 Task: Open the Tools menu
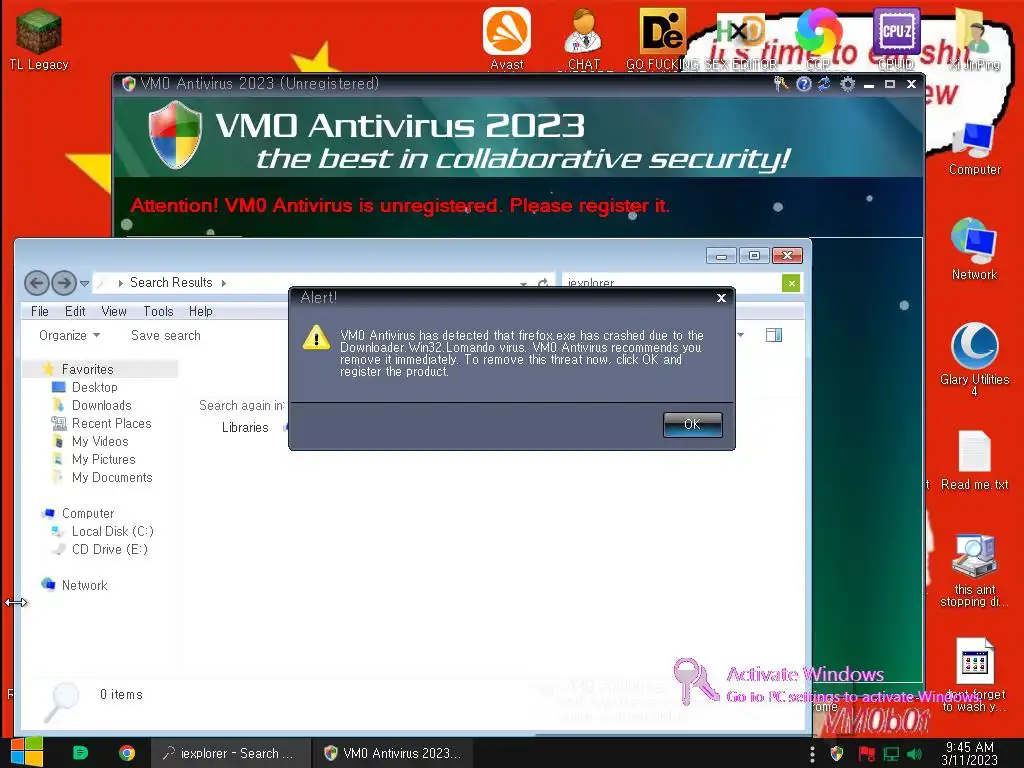point(158,312)
